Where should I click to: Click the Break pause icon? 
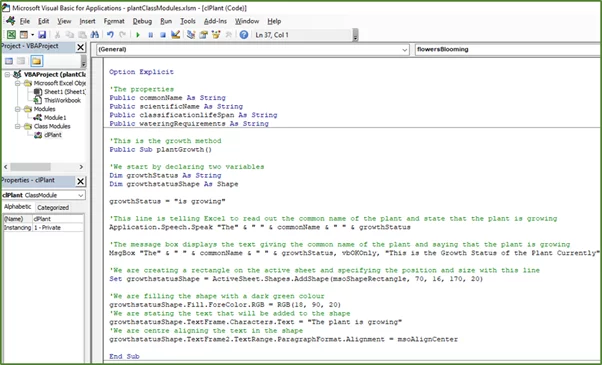pyautogui.click(x=150, y=35)
